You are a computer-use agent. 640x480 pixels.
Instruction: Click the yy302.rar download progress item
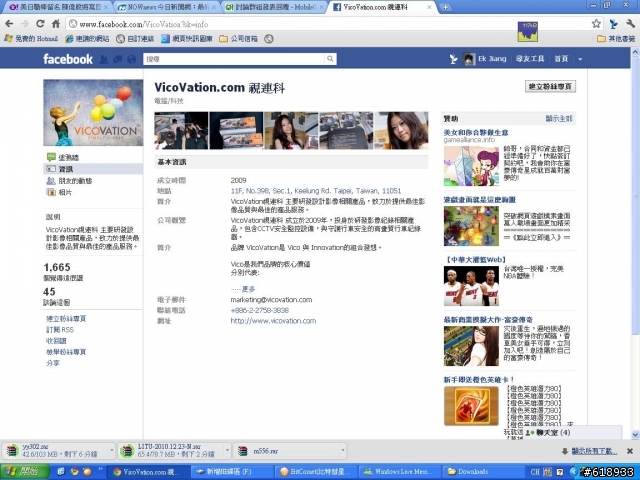(60, 451)
